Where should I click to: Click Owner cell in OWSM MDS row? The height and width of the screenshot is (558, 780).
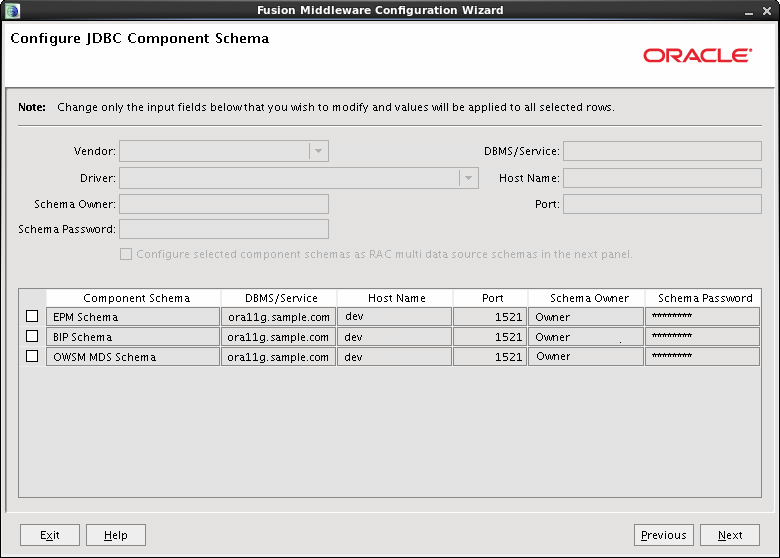click(586, 357)
